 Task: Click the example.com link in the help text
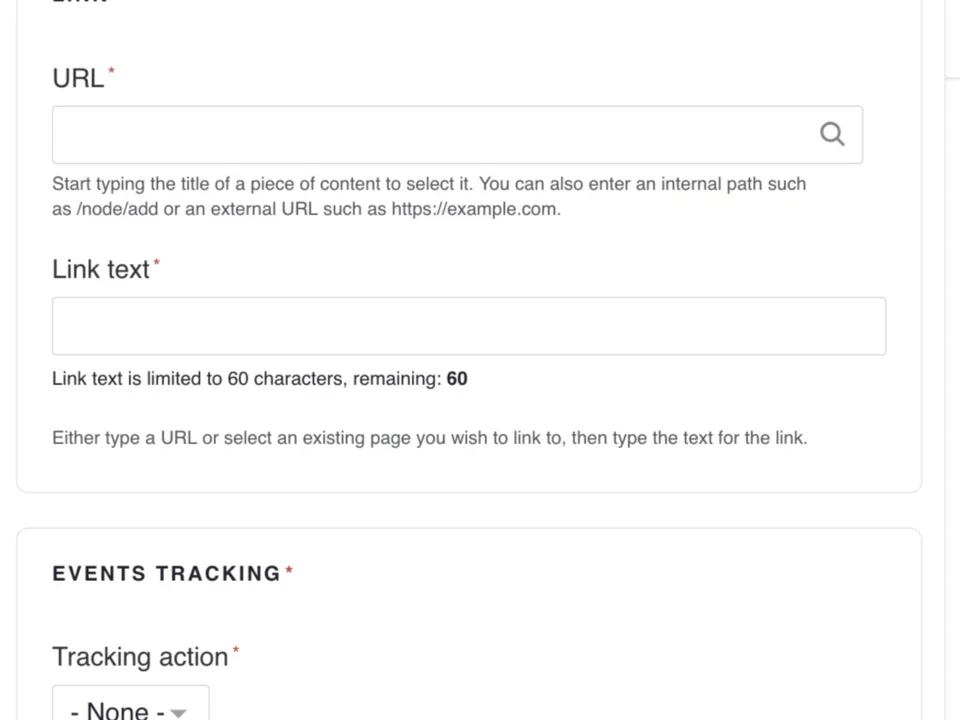[474, 209]
